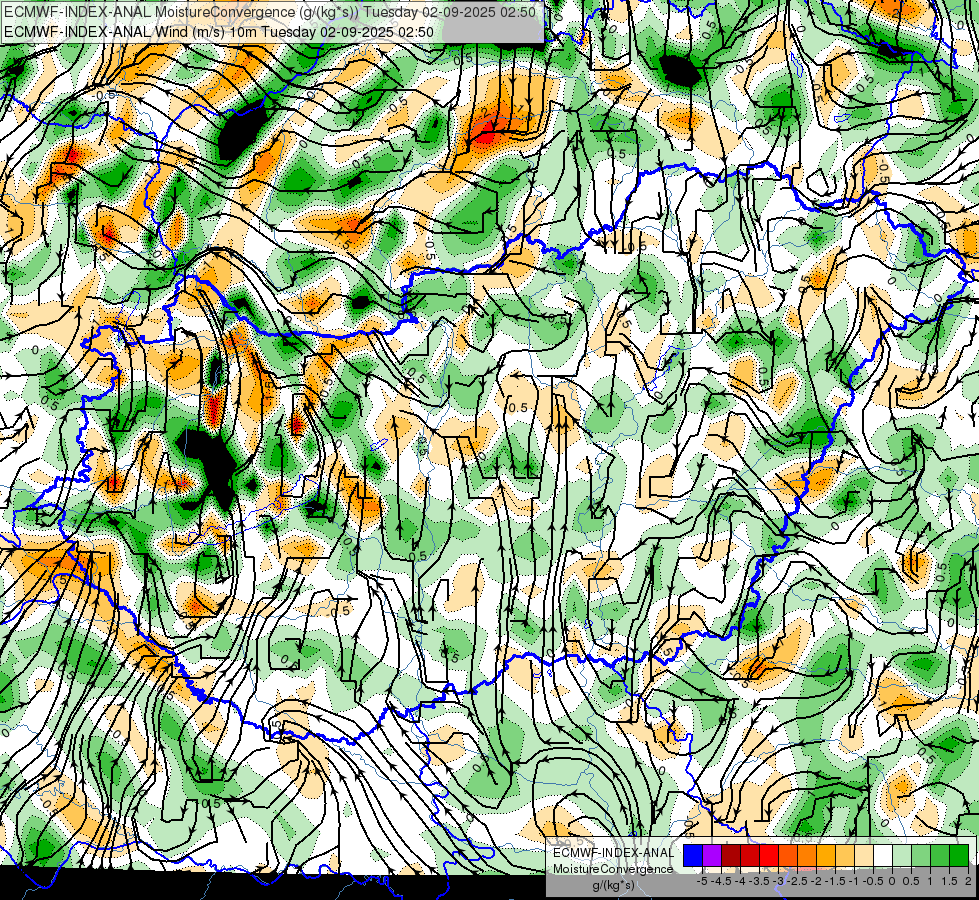Click the Wind 10m title line
This screenshot has width=979, height=900.
[219, 32]
